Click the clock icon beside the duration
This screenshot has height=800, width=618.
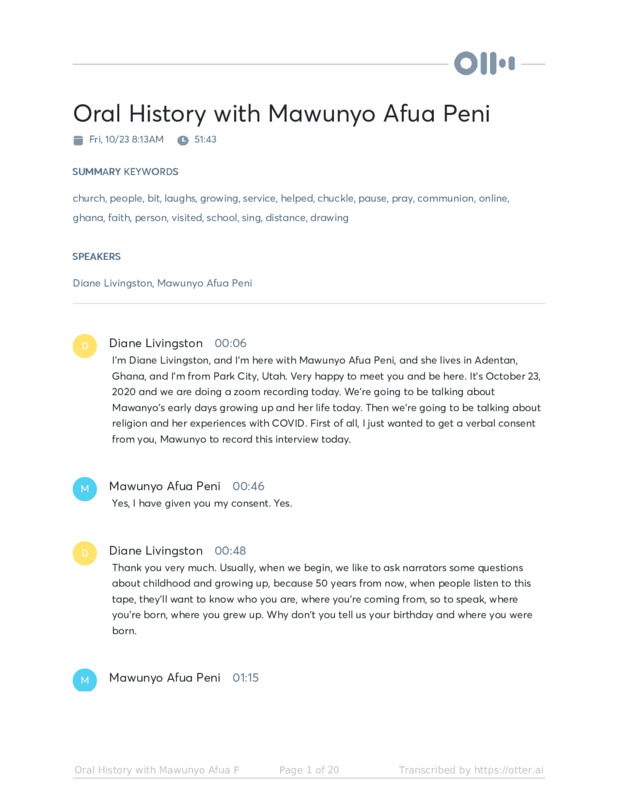point(183,140)
